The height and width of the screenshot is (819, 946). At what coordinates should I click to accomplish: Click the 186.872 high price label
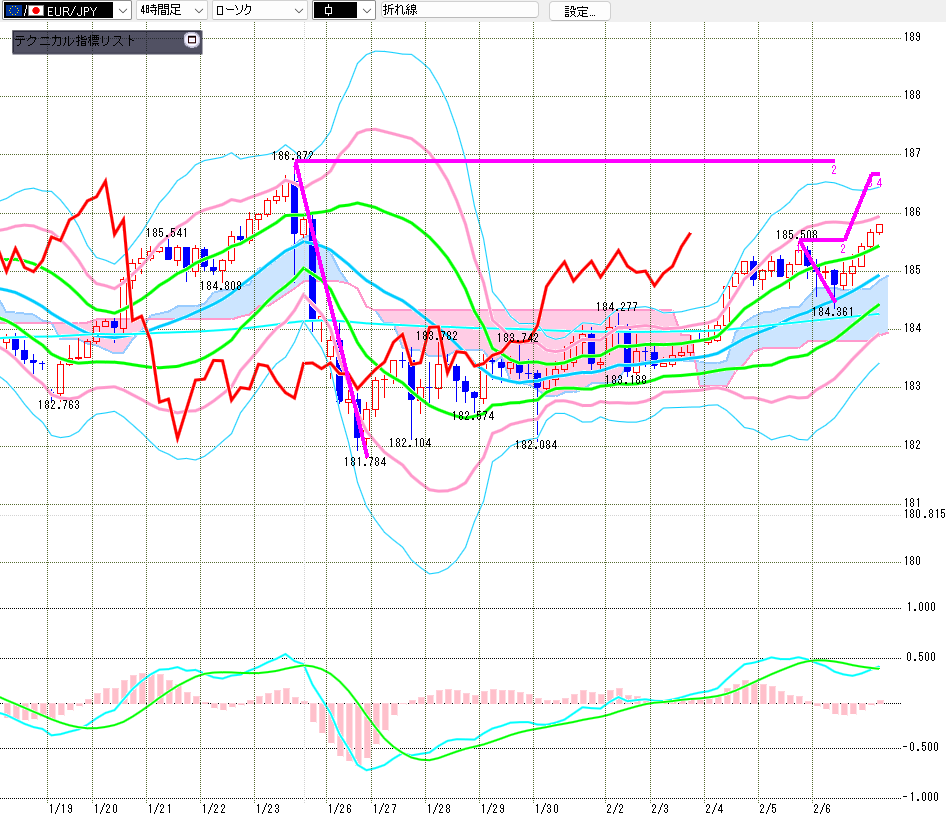(x=292, y=156)
